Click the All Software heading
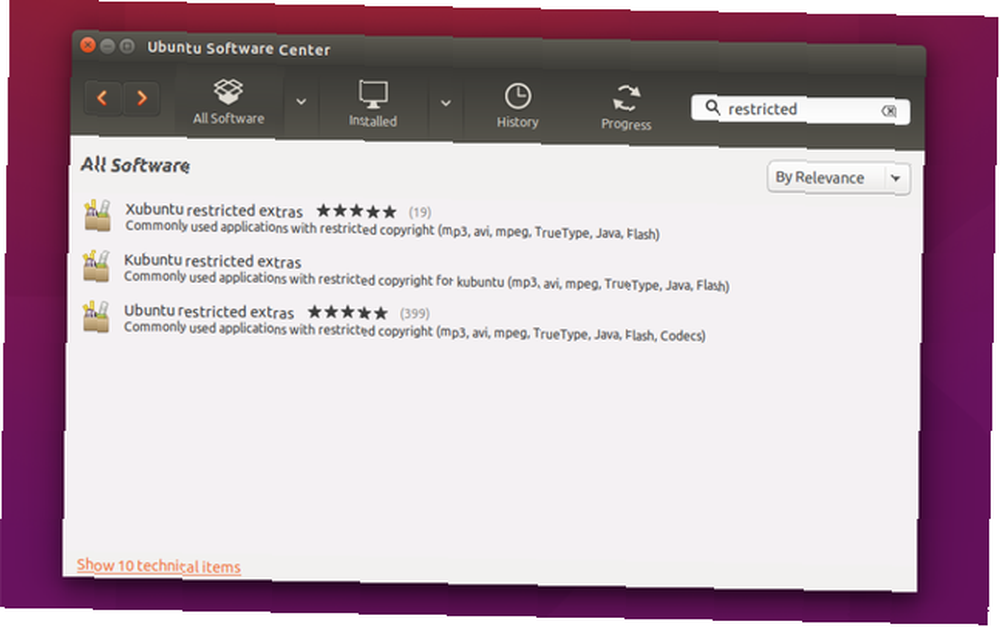This screenshot has width=1000, height=627. click(x=135, y=165)
